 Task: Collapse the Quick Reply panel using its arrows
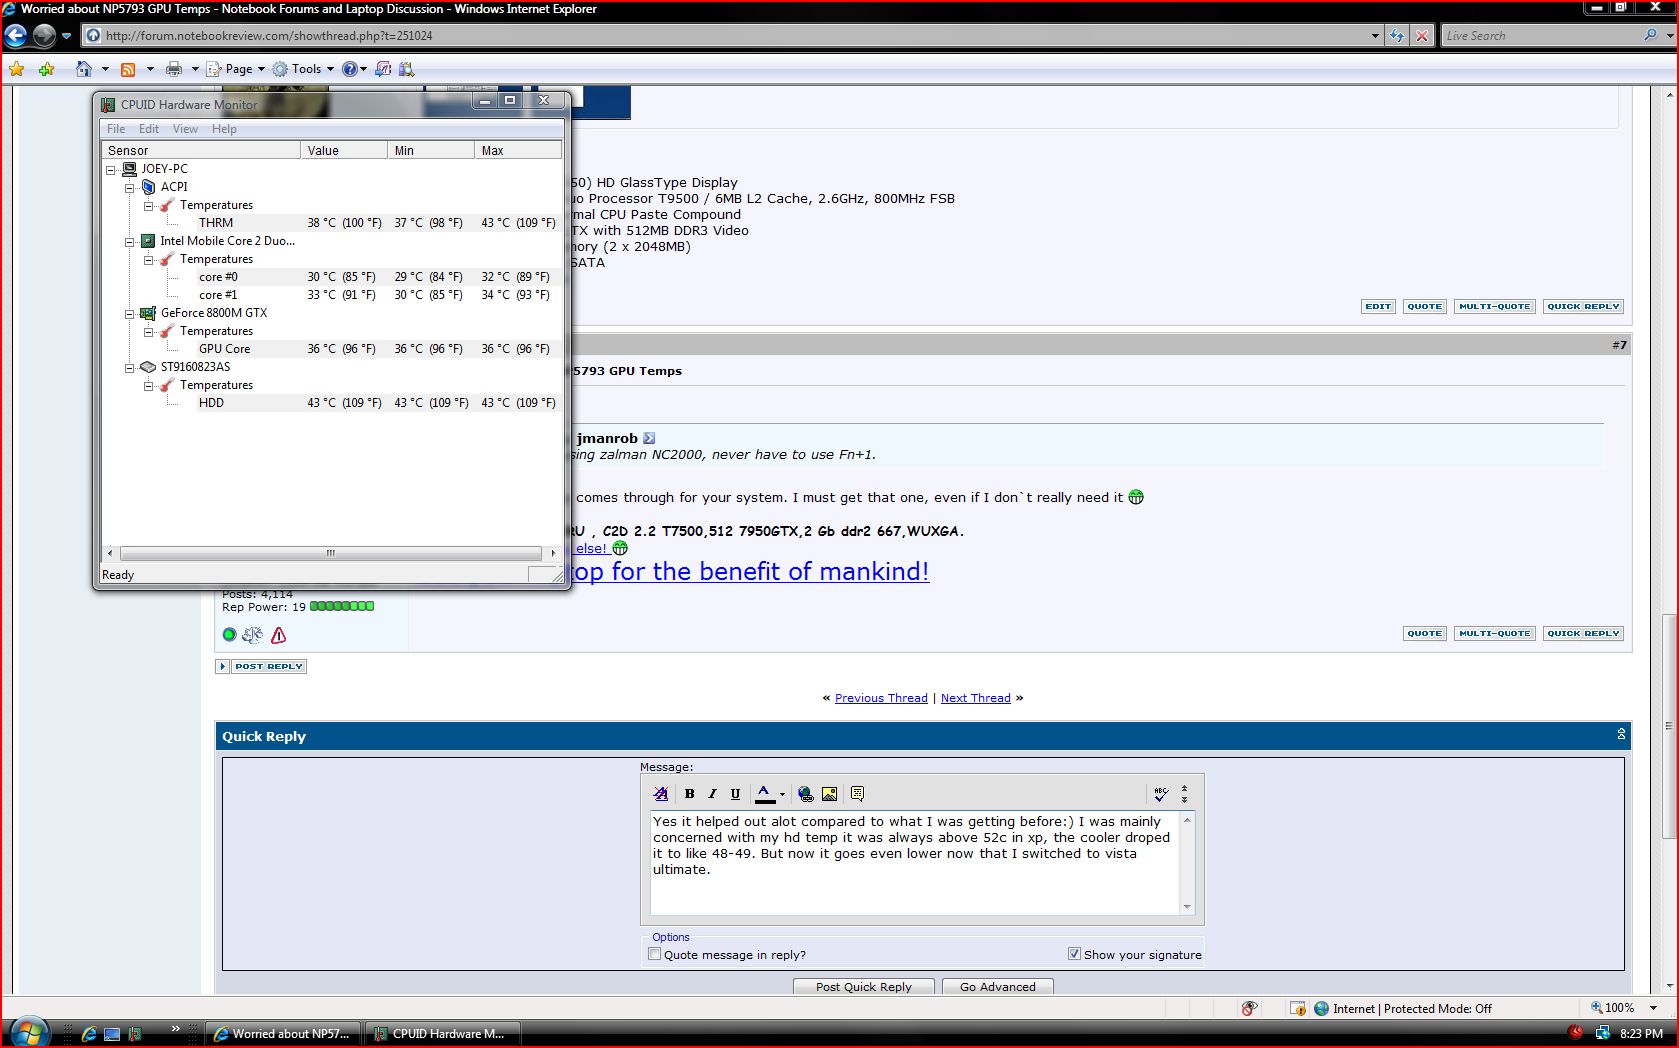(x=1621, y=734)
